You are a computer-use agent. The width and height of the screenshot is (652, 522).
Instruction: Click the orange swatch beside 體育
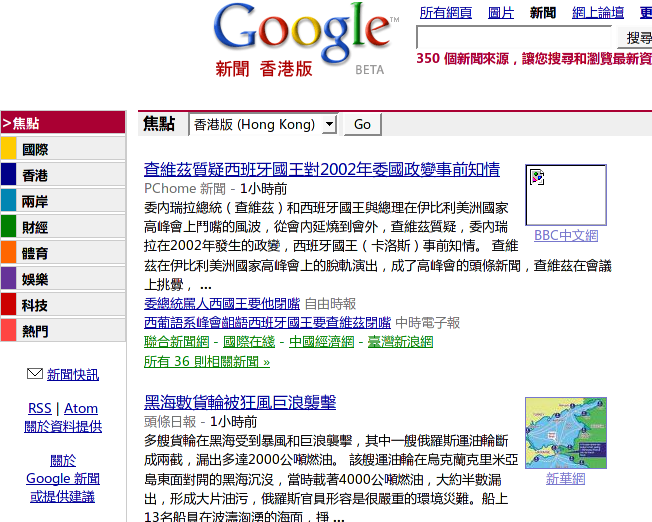pyautogui.click(x=8, y=252)
